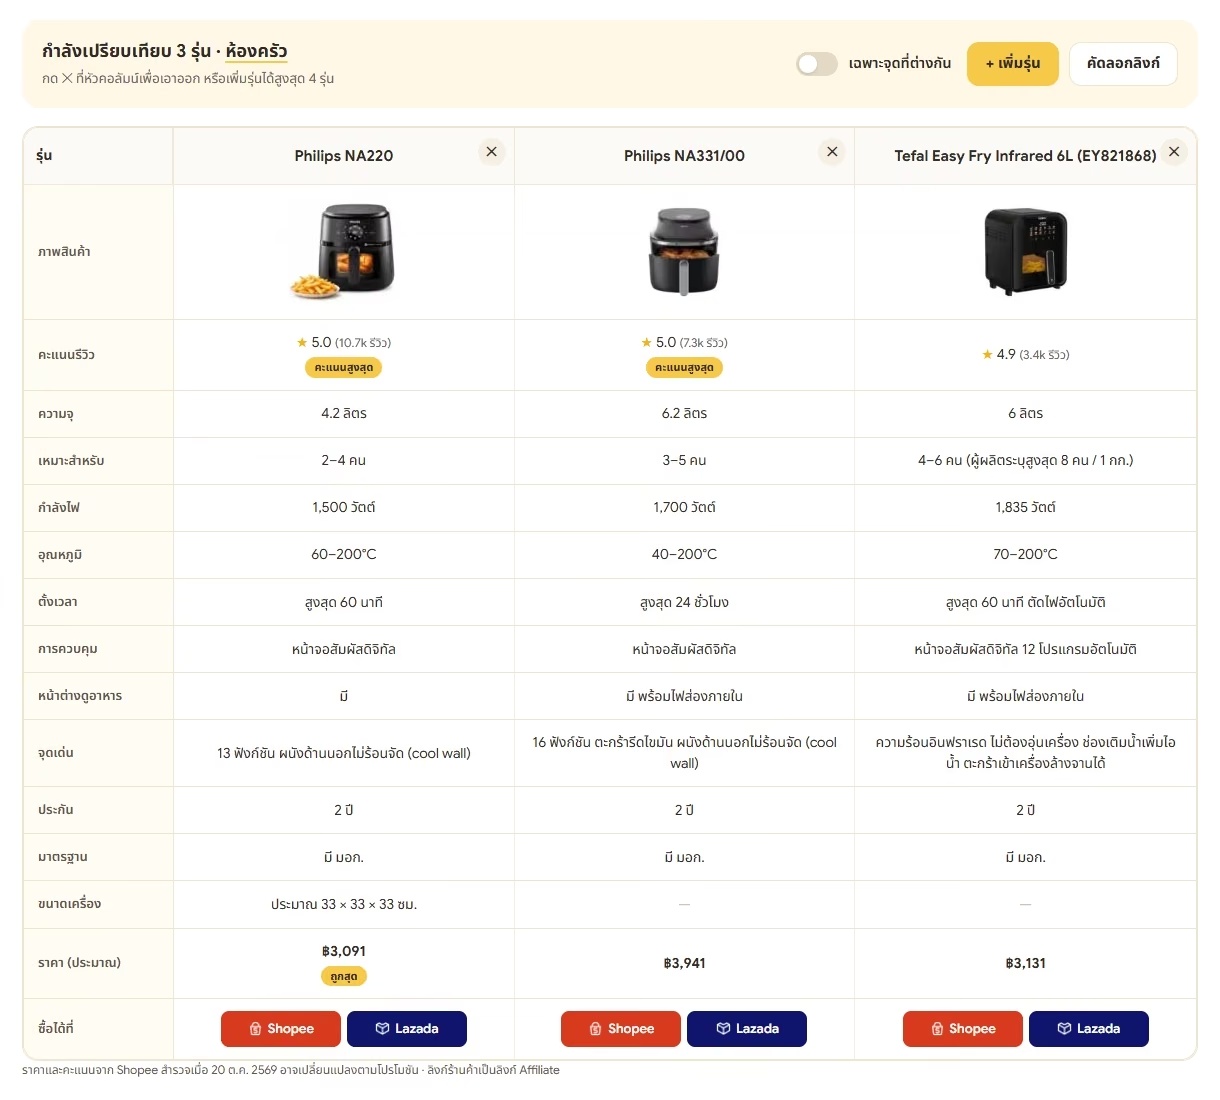Click the 1,835 วัตต์ power cell

point(1026,507)
